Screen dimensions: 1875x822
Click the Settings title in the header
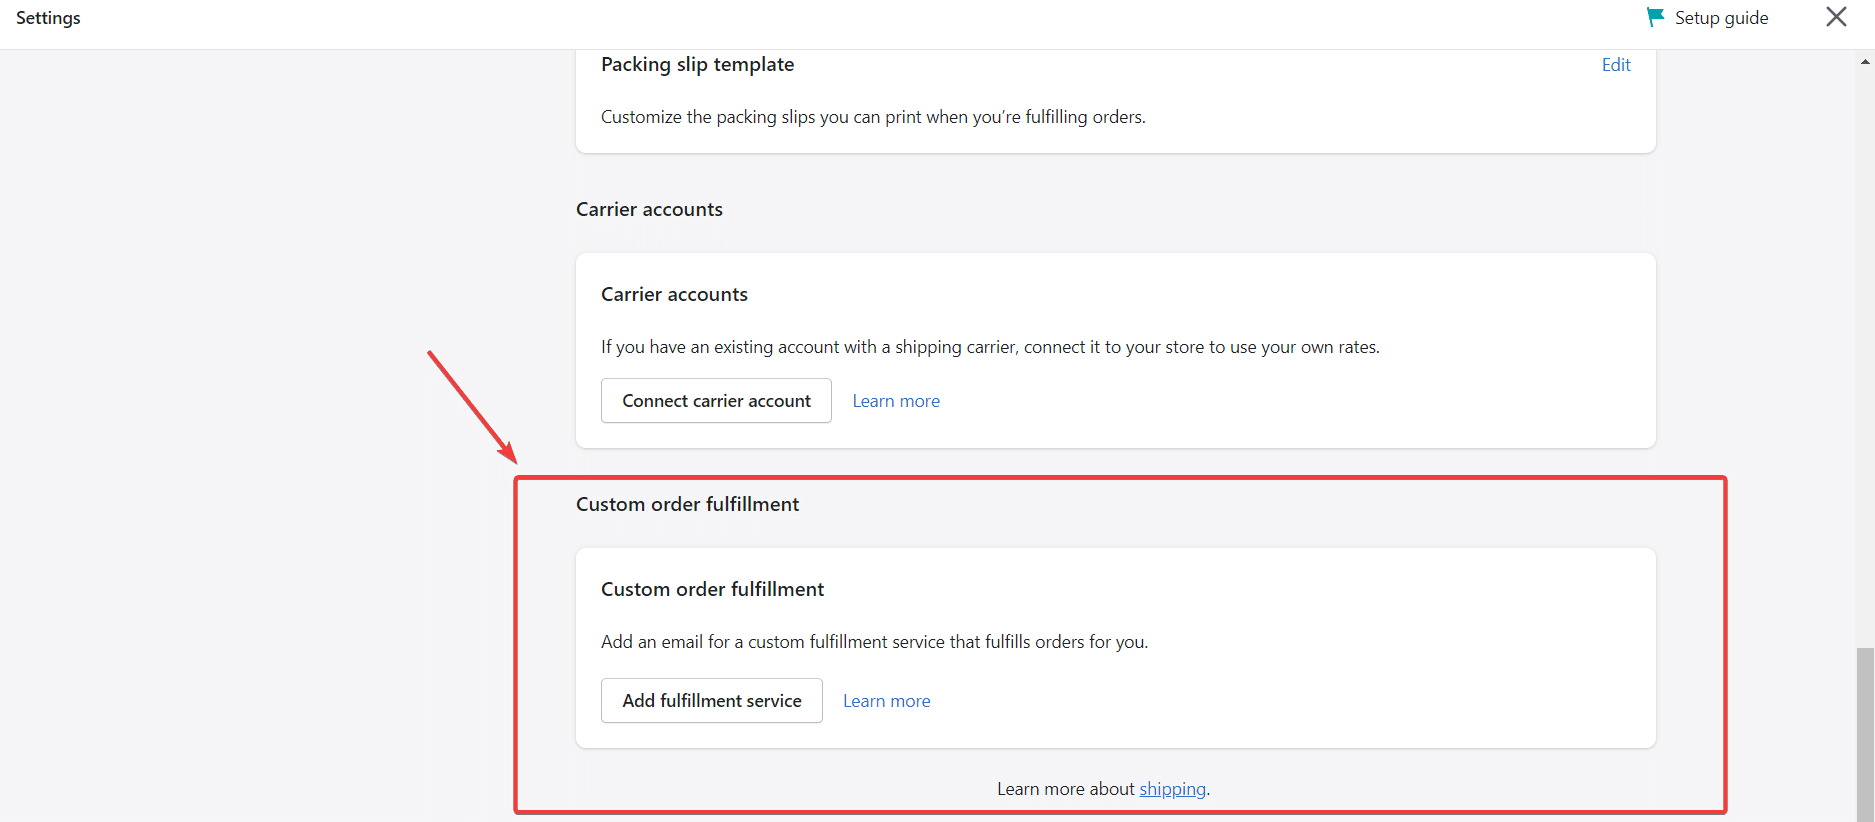pyautogui.click(x=48, y=18)
